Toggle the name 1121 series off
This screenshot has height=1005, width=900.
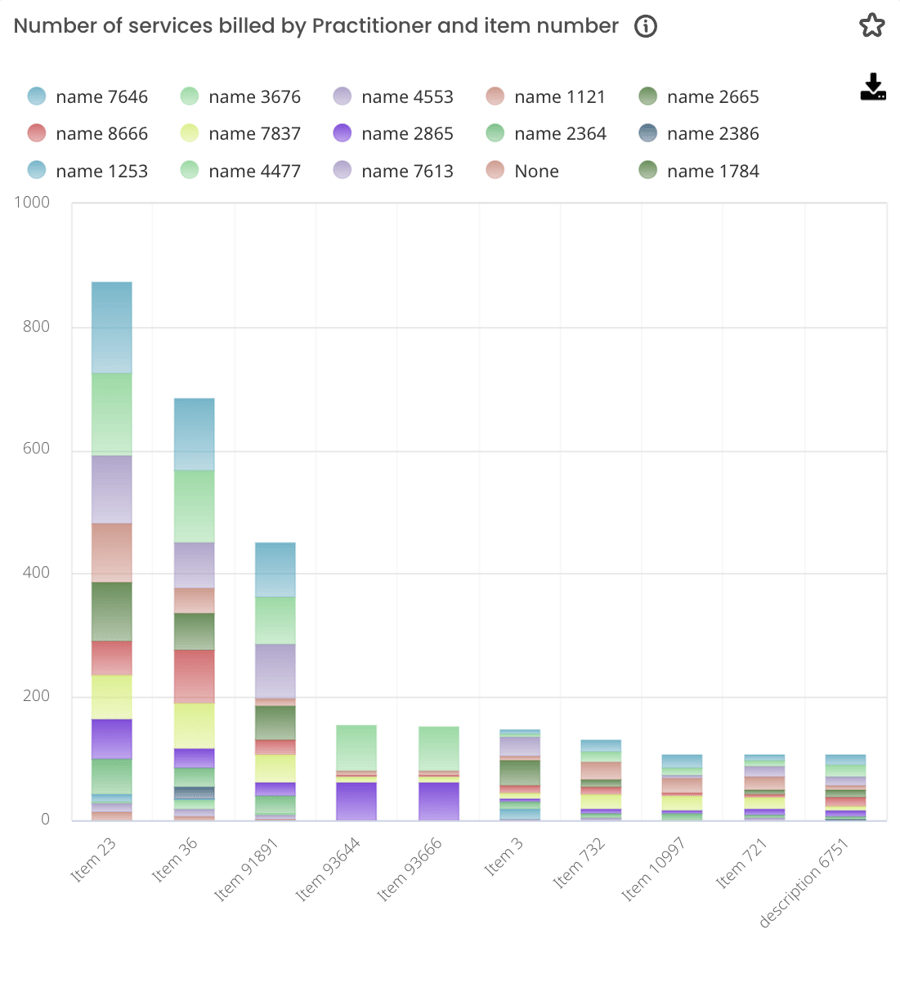click(x=496, y=97)
